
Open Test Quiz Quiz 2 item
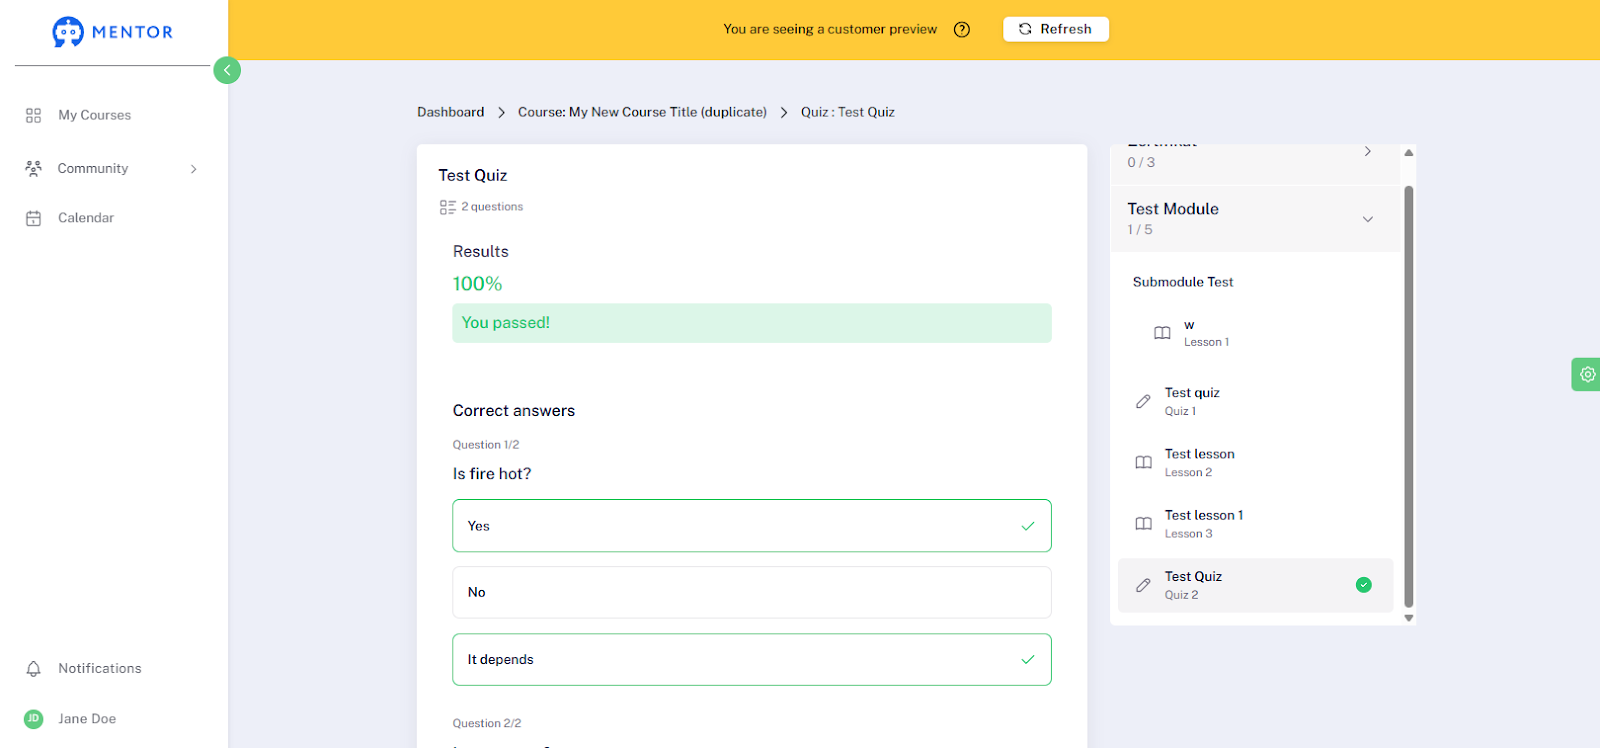pos(1255,585)
